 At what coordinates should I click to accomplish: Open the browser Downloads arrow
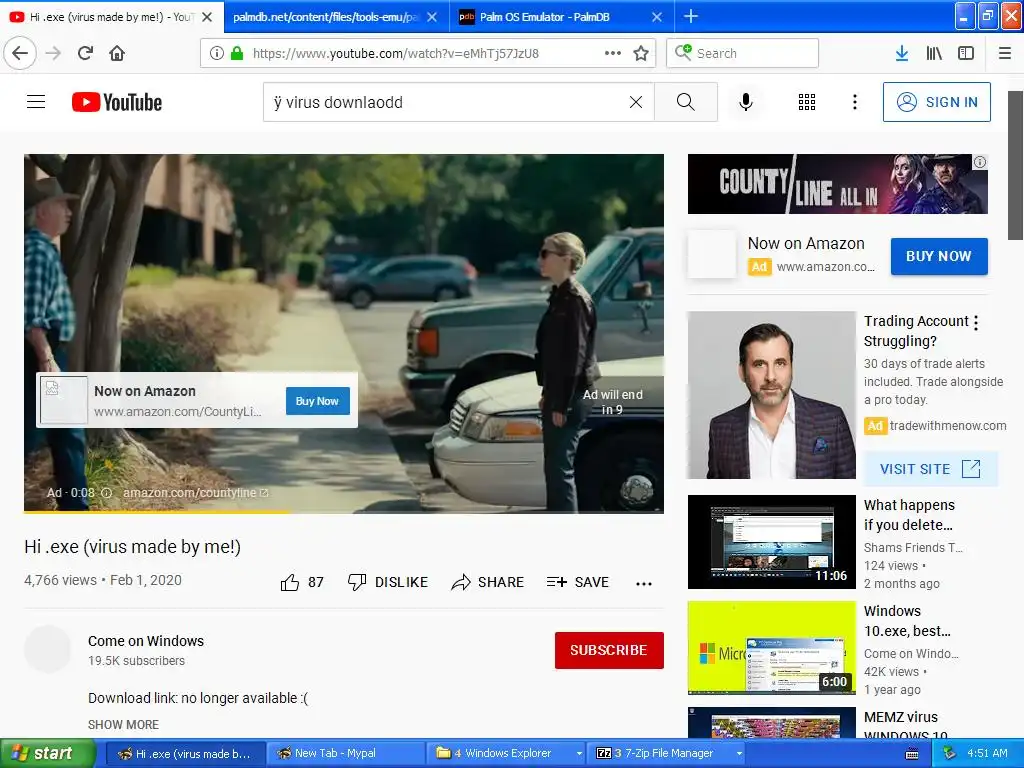[x=902, y=54]
